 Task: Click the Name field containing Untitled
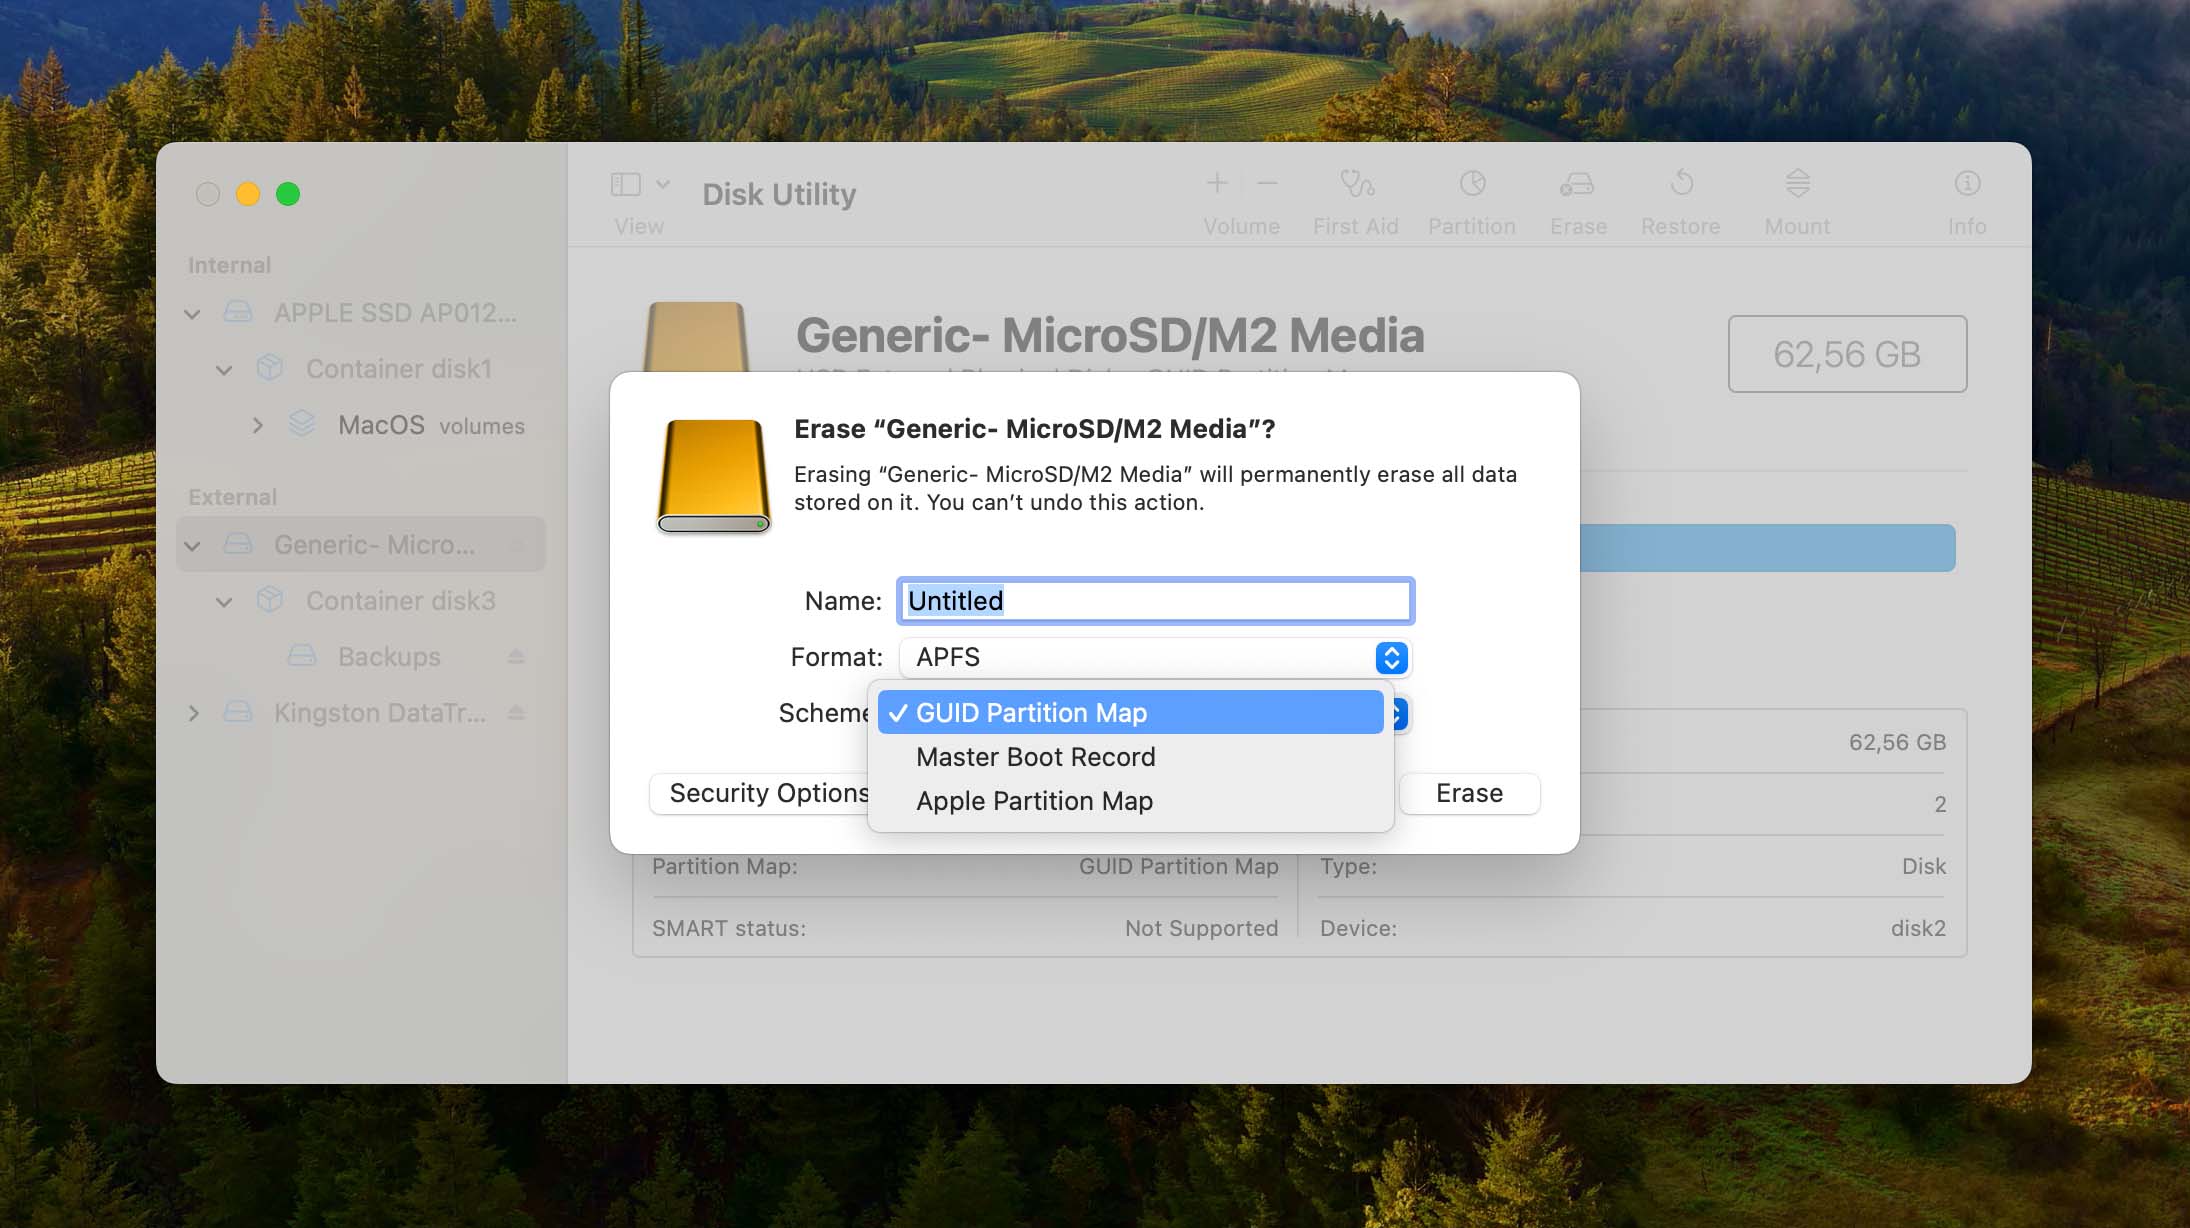click(1155, 601)
